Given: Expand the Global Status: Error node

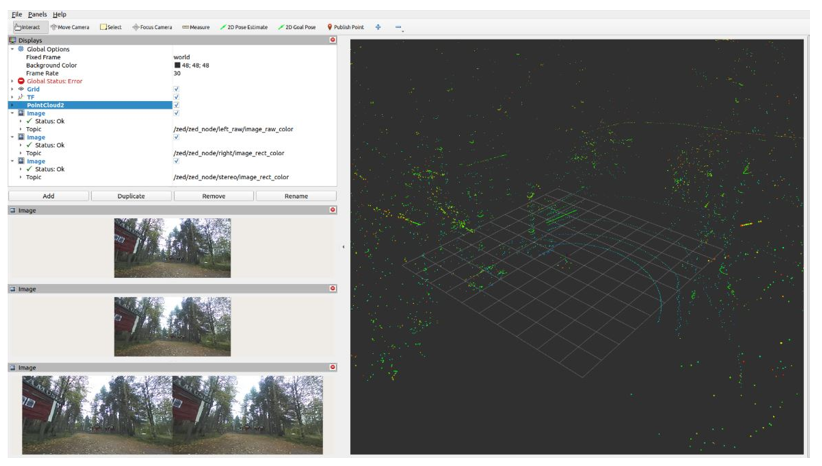Looking at the screenshot, I should pyautogui.click(x=12, y=81).
